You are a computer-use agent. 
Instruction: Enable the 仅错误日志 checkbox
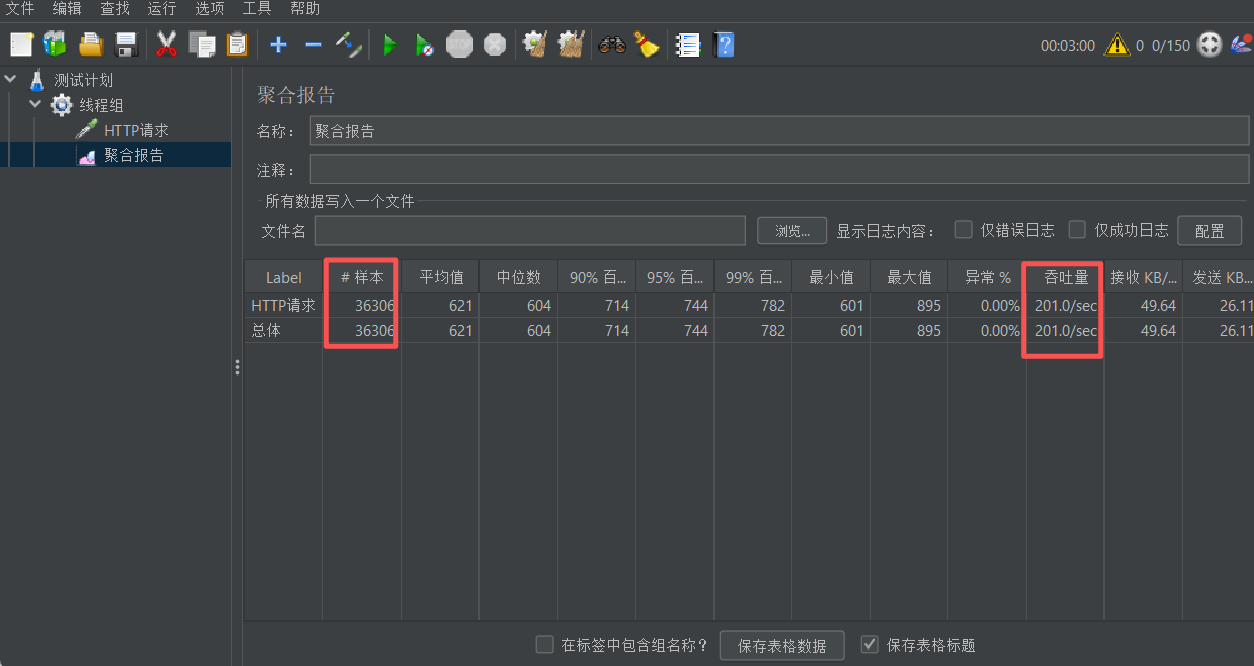tap(963, 229)
